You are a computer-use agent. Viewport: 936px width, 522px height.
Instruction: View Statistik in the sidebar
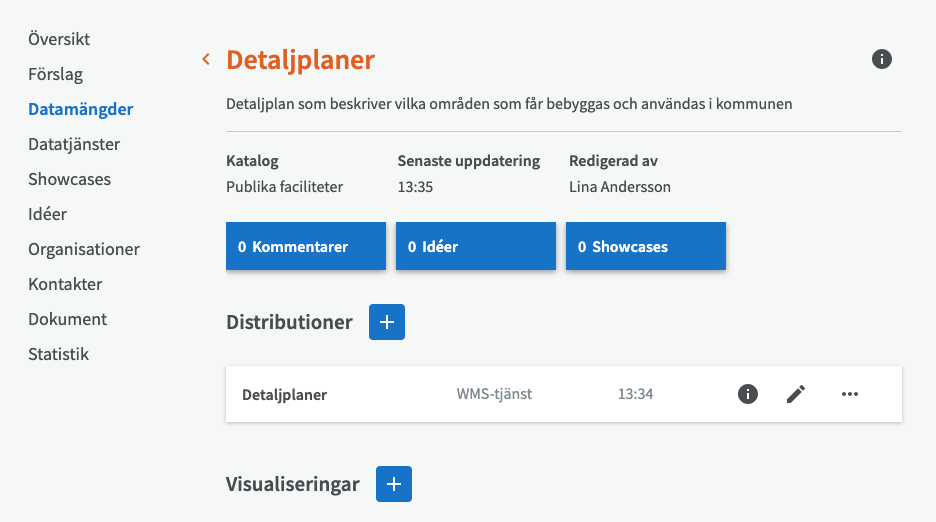(58, 354)
